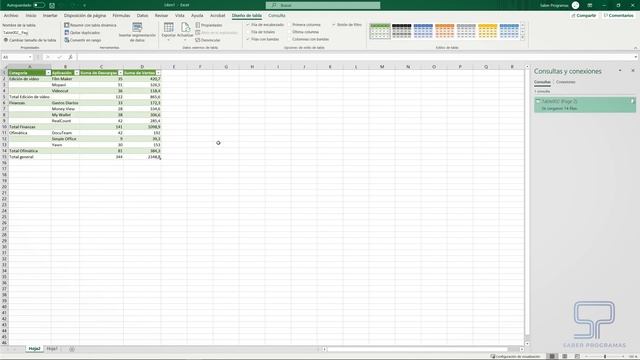Screen dimensions: 640x360
Task: Select the Consultas tab in side pane
Action: click(542, 82)
